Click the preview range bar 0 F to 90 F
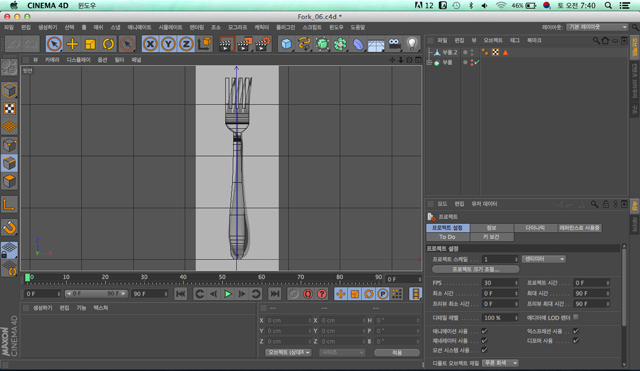The image size is (640, 371). click(96, 293)
